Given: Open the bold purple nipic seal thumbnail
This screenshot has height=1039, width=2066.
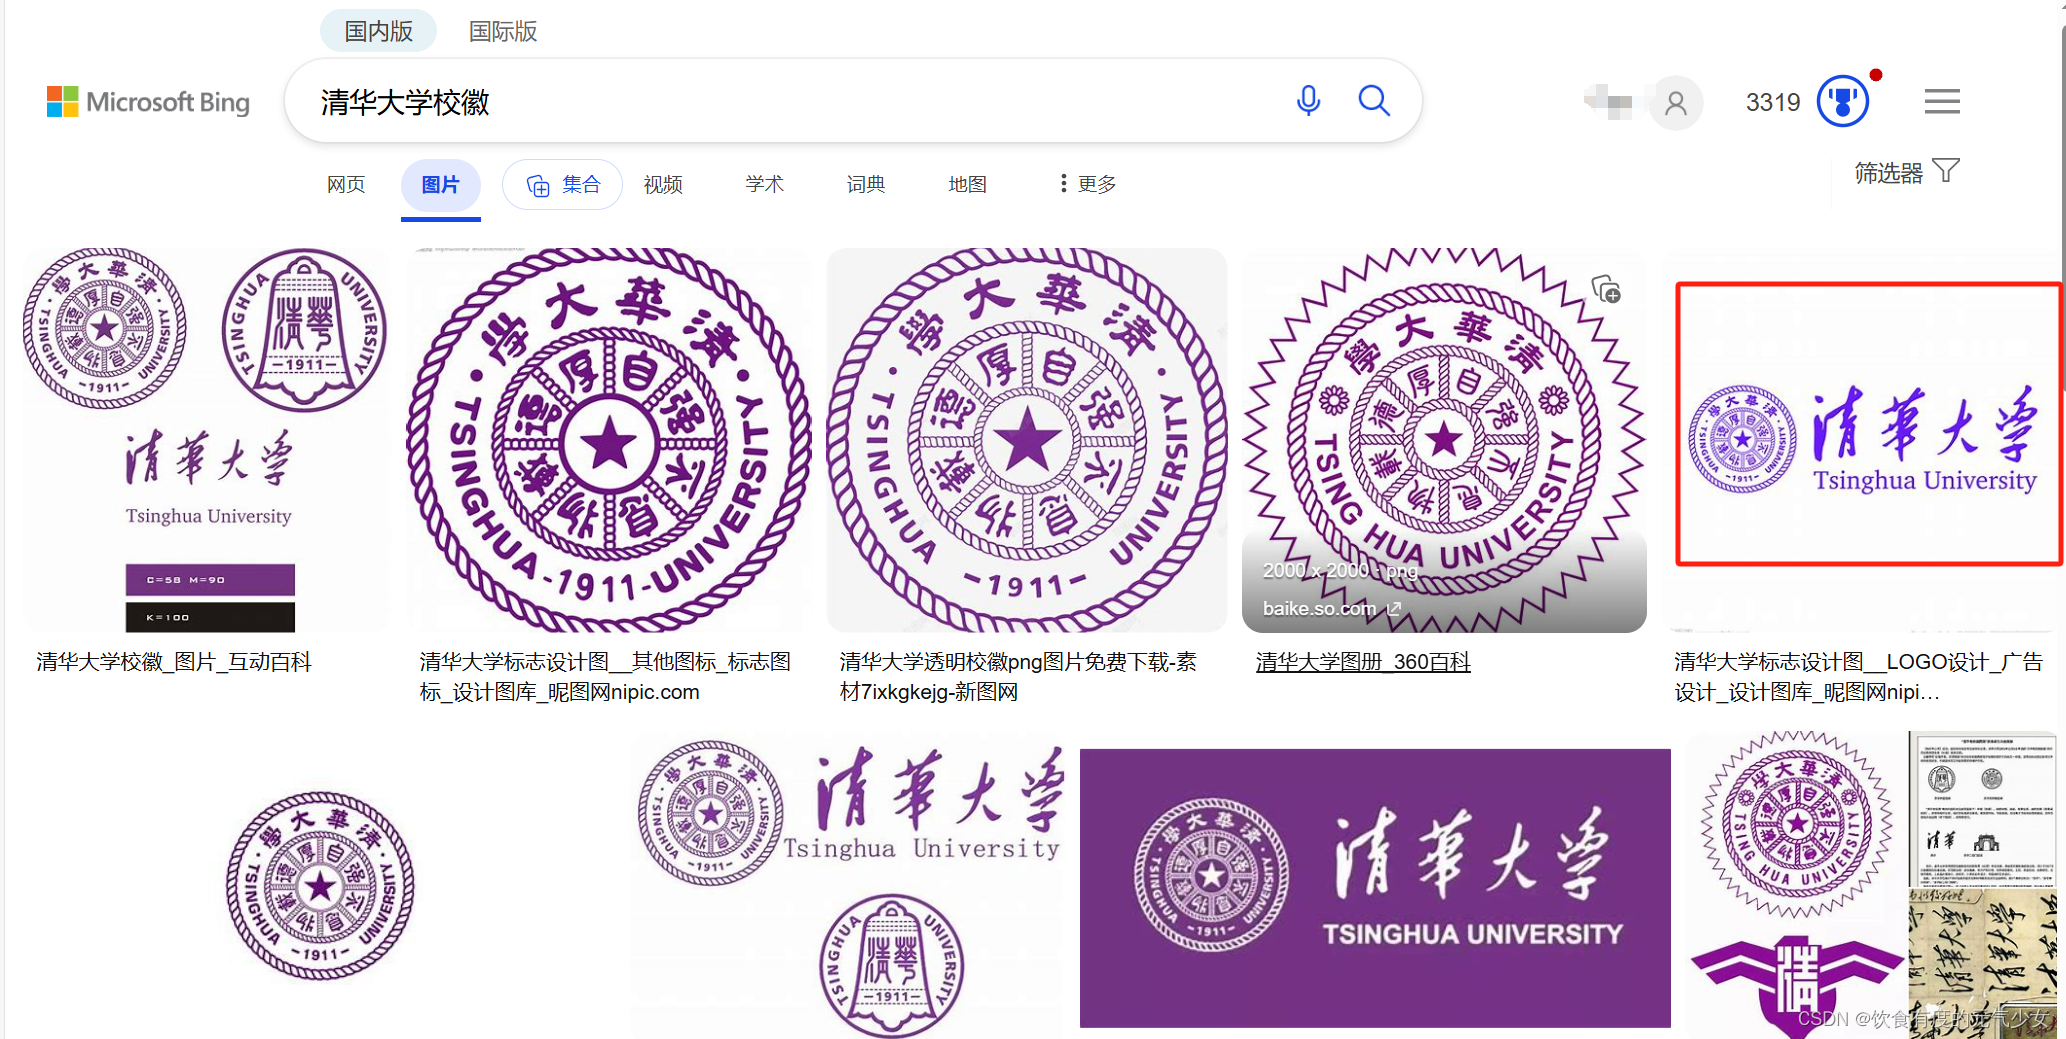Looking at the screenshot, I should click(609, 440).
